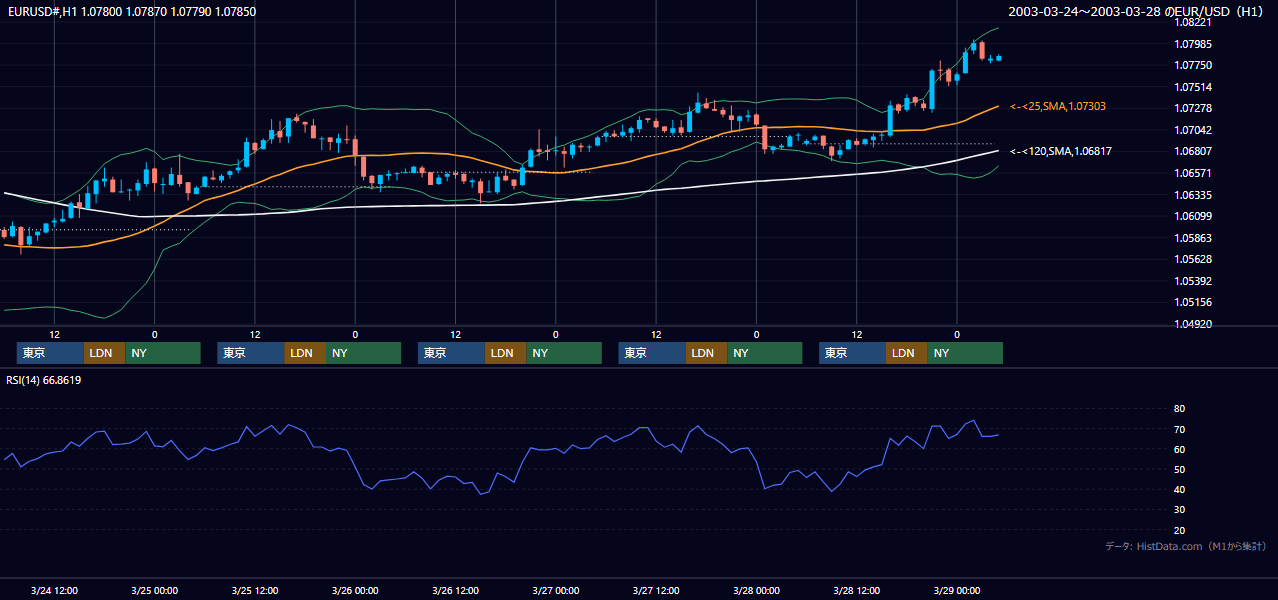Click the 3/26 12:00 date label

[x=456, y=590]
